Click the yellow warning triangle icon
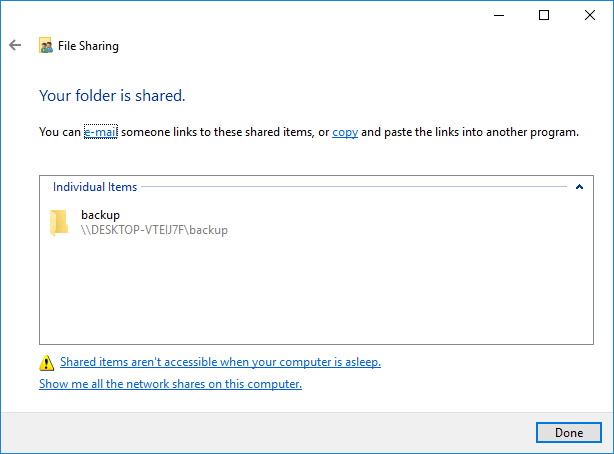614x454 pixels. (47, 363)
